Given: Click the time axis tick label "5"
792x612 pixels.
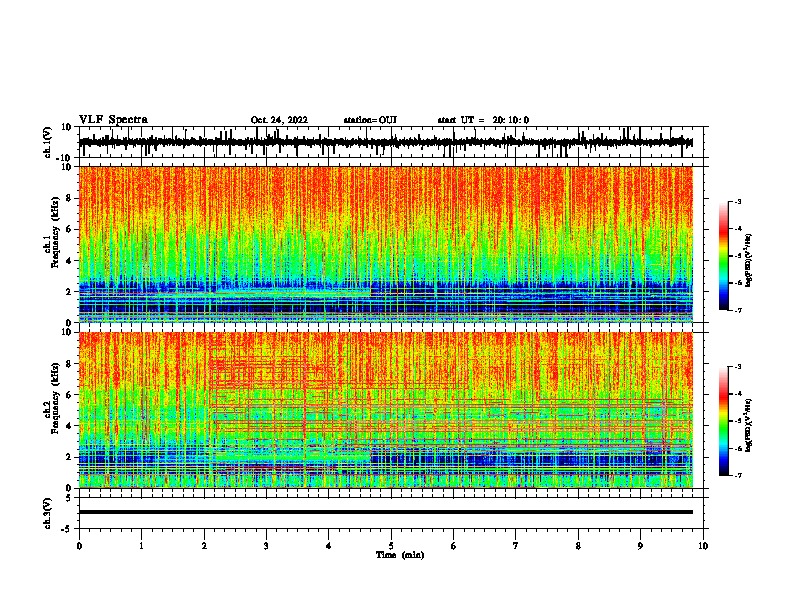Looking at the screenshot, I should coord(391,546).
